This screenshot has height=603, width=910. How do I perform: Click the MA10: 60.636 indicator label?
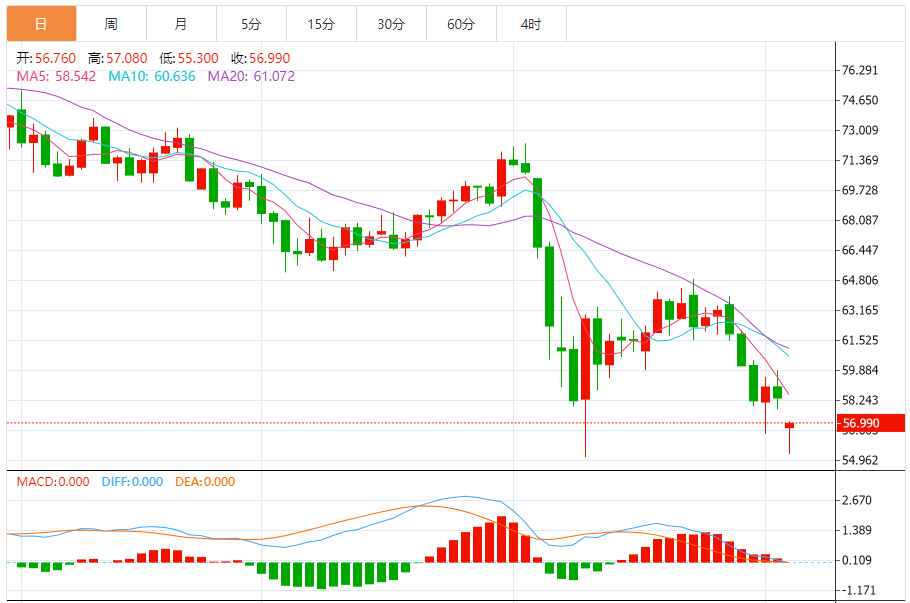[x=152, y=76]
